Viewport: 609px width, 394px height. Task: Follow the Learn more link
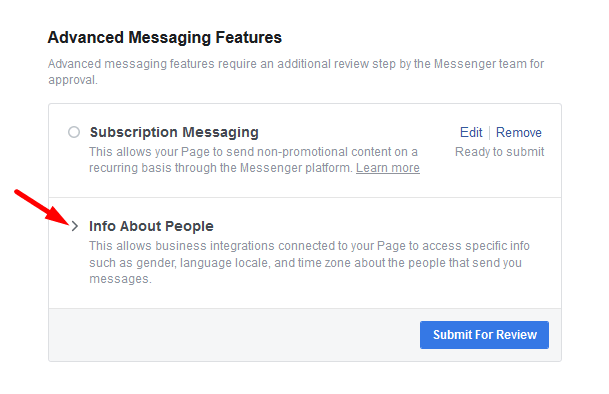click(388, 168)
